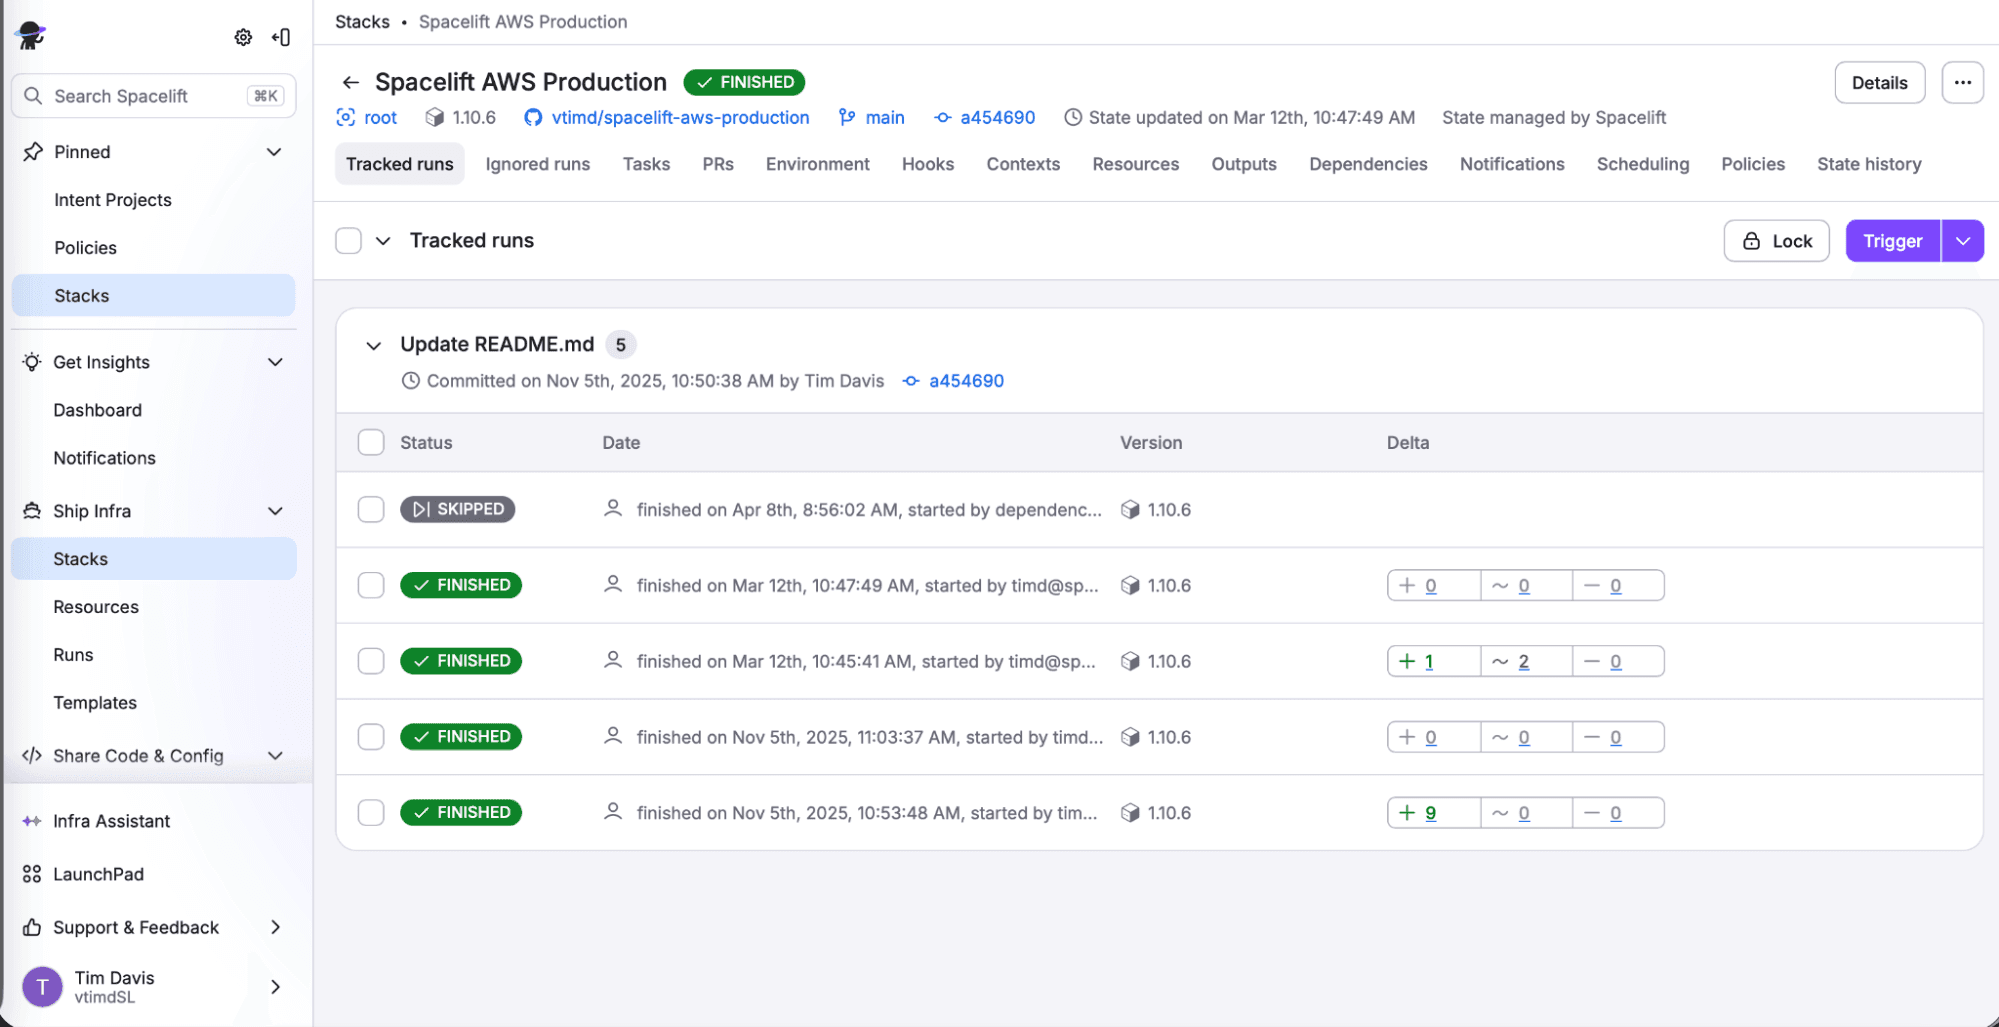Open the Resources tab
This screenshot has height=1027, width=1999.
[1135, 164]
